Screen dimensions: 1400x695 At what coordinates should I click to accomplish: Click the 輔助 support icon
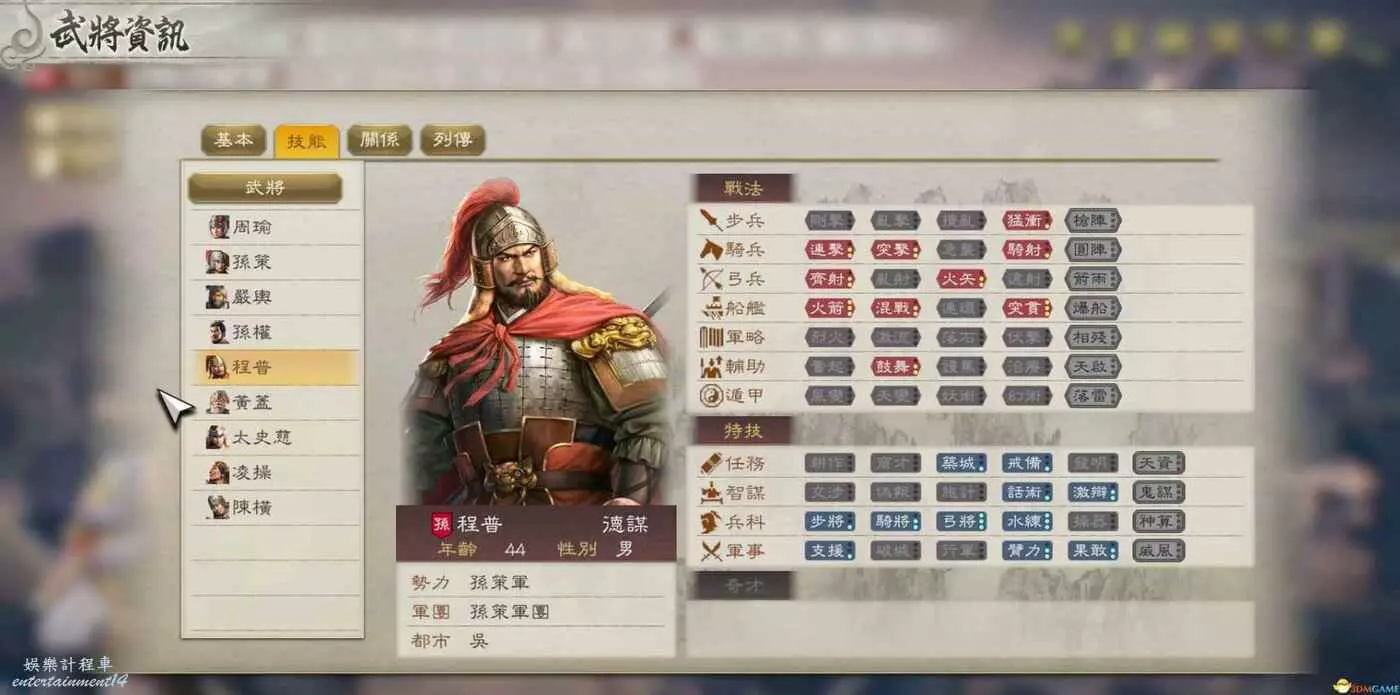pyautogui.click(x=710, y=366)
